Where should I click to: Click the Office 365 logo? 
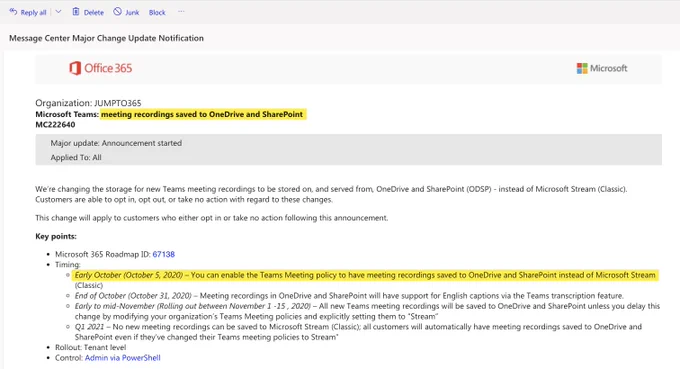[100, 68]
